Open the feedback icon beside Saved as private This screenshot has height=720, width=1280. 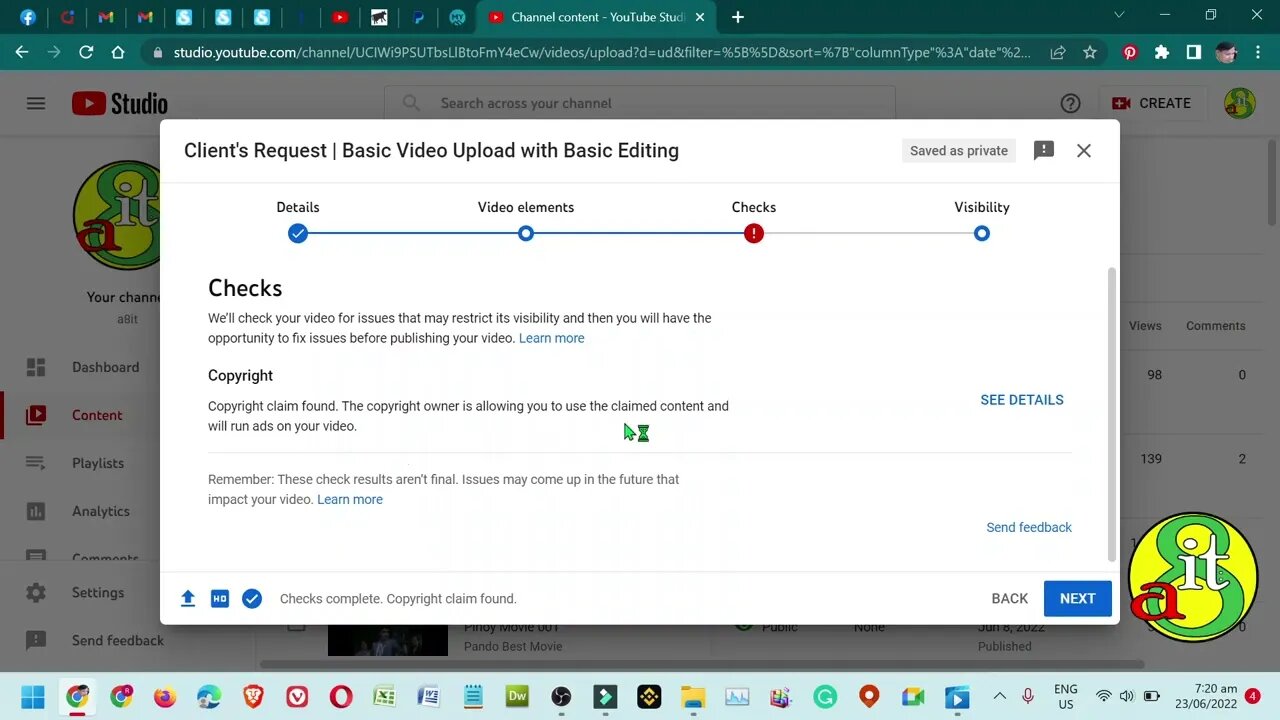(x=1044, y=150)
